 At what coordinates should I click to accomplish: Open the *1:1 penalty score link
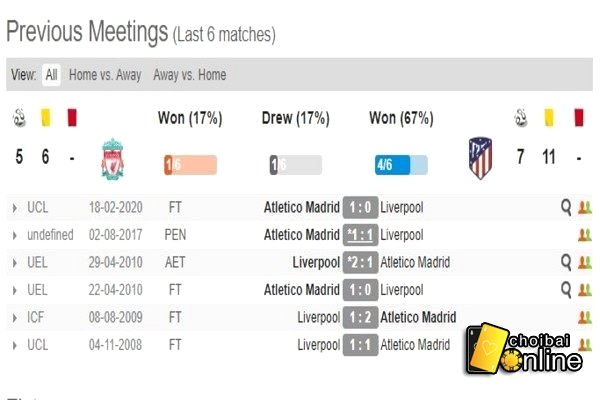click(360, 235)
